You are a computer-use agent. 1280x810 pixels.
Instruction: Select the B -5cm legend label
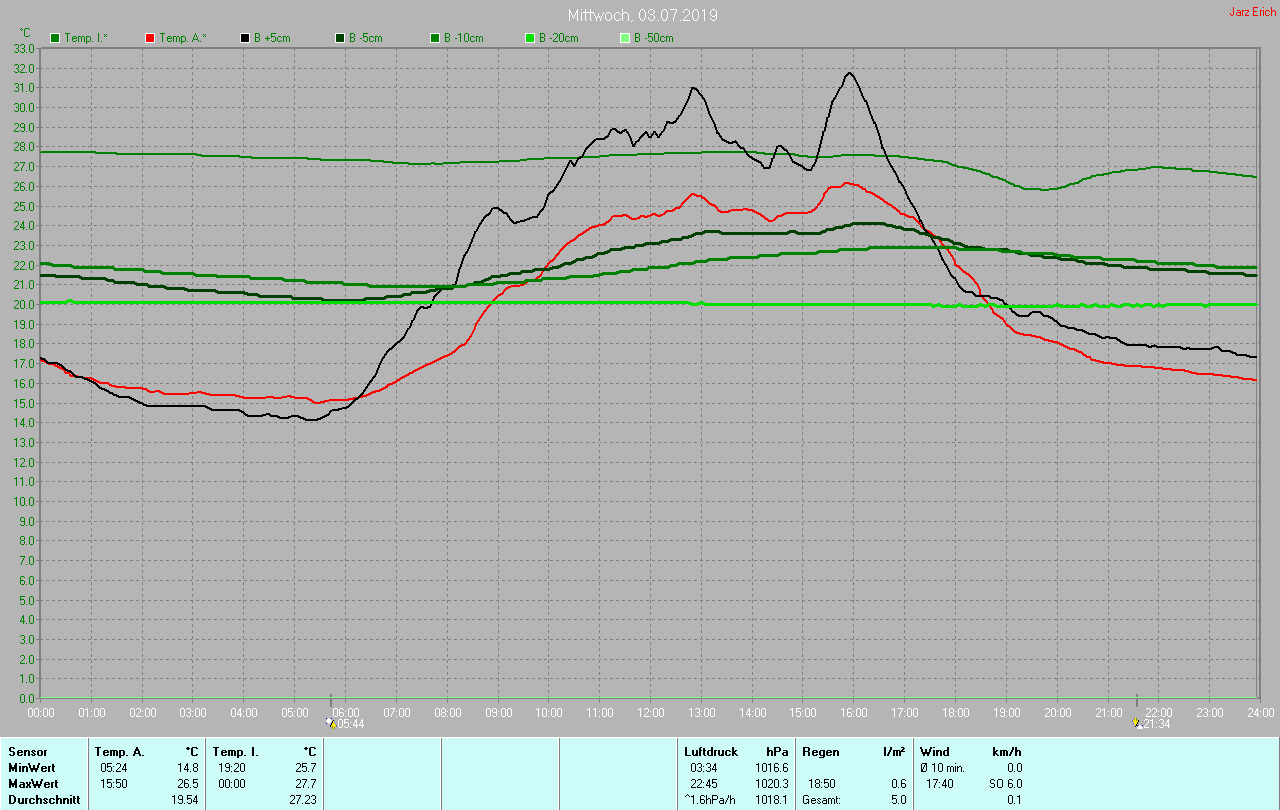click(x=365, y=38)
